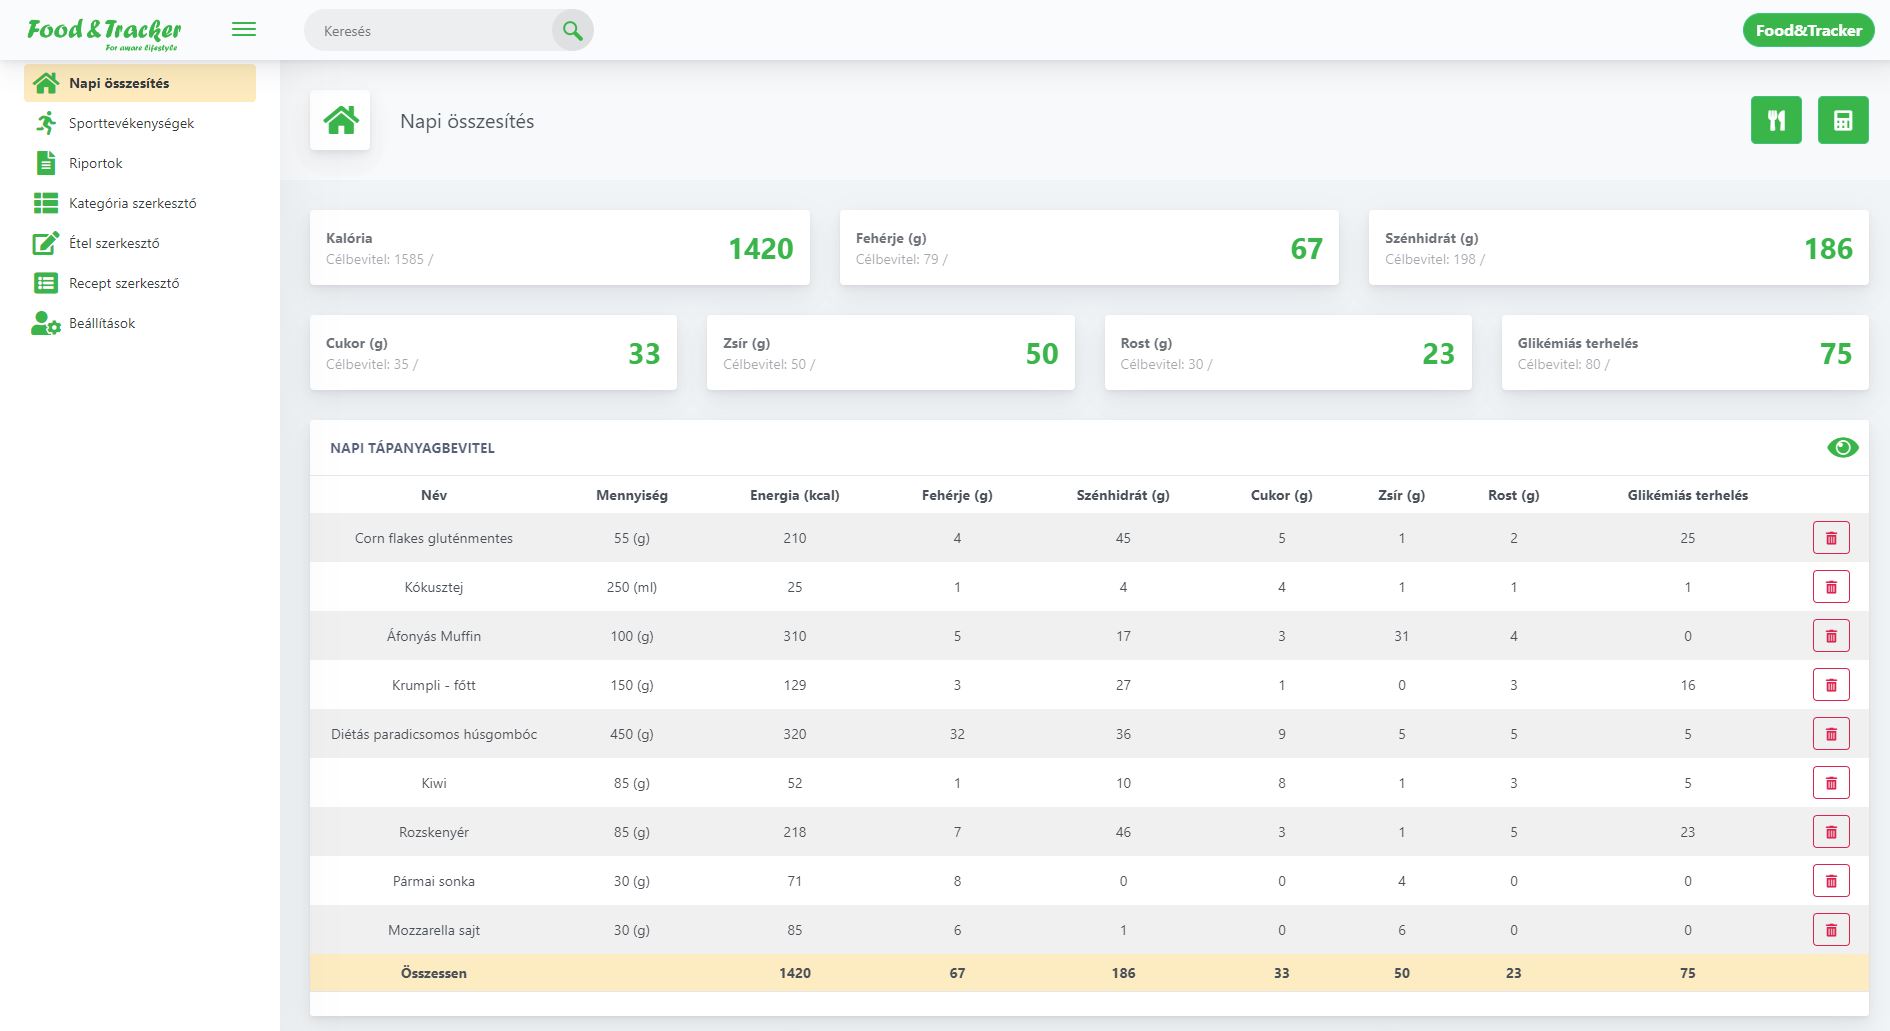Viewport: 1890px width, 1031px height.
Task: Click the total energy value 1420 in table
Action: [795, 973]
